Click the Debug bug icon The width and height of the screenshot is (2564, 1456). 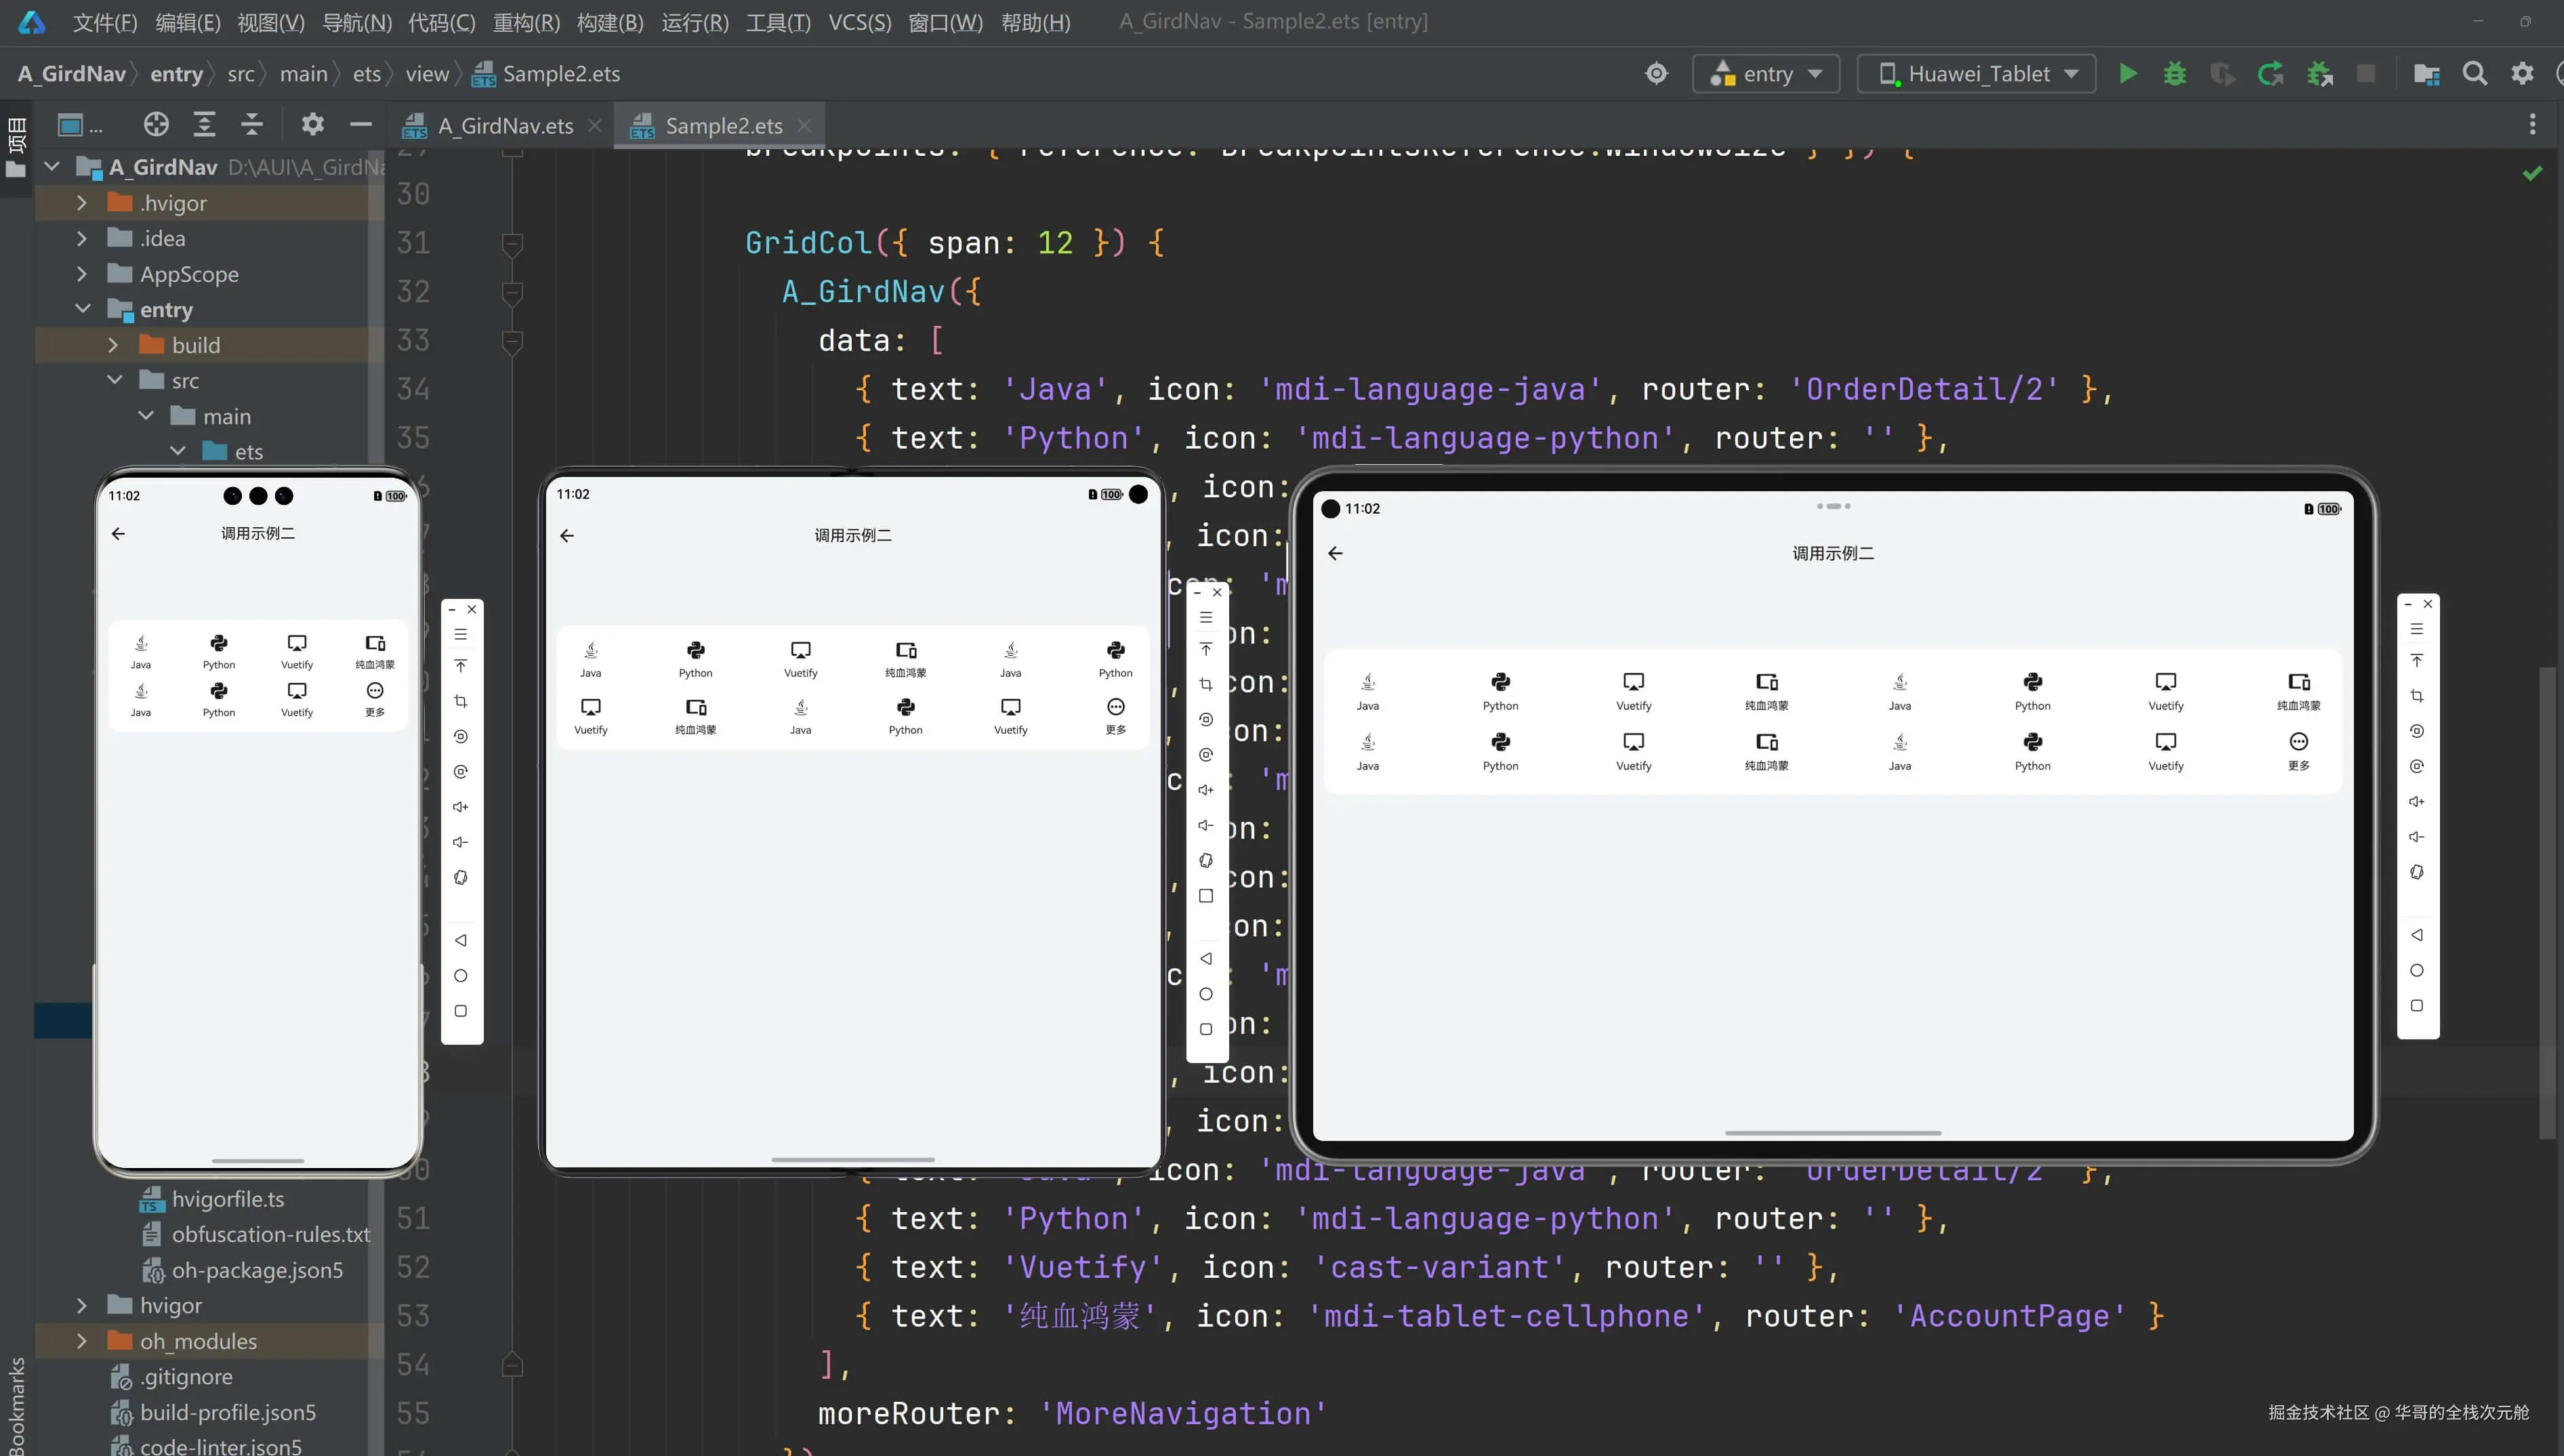point(2174,74)
